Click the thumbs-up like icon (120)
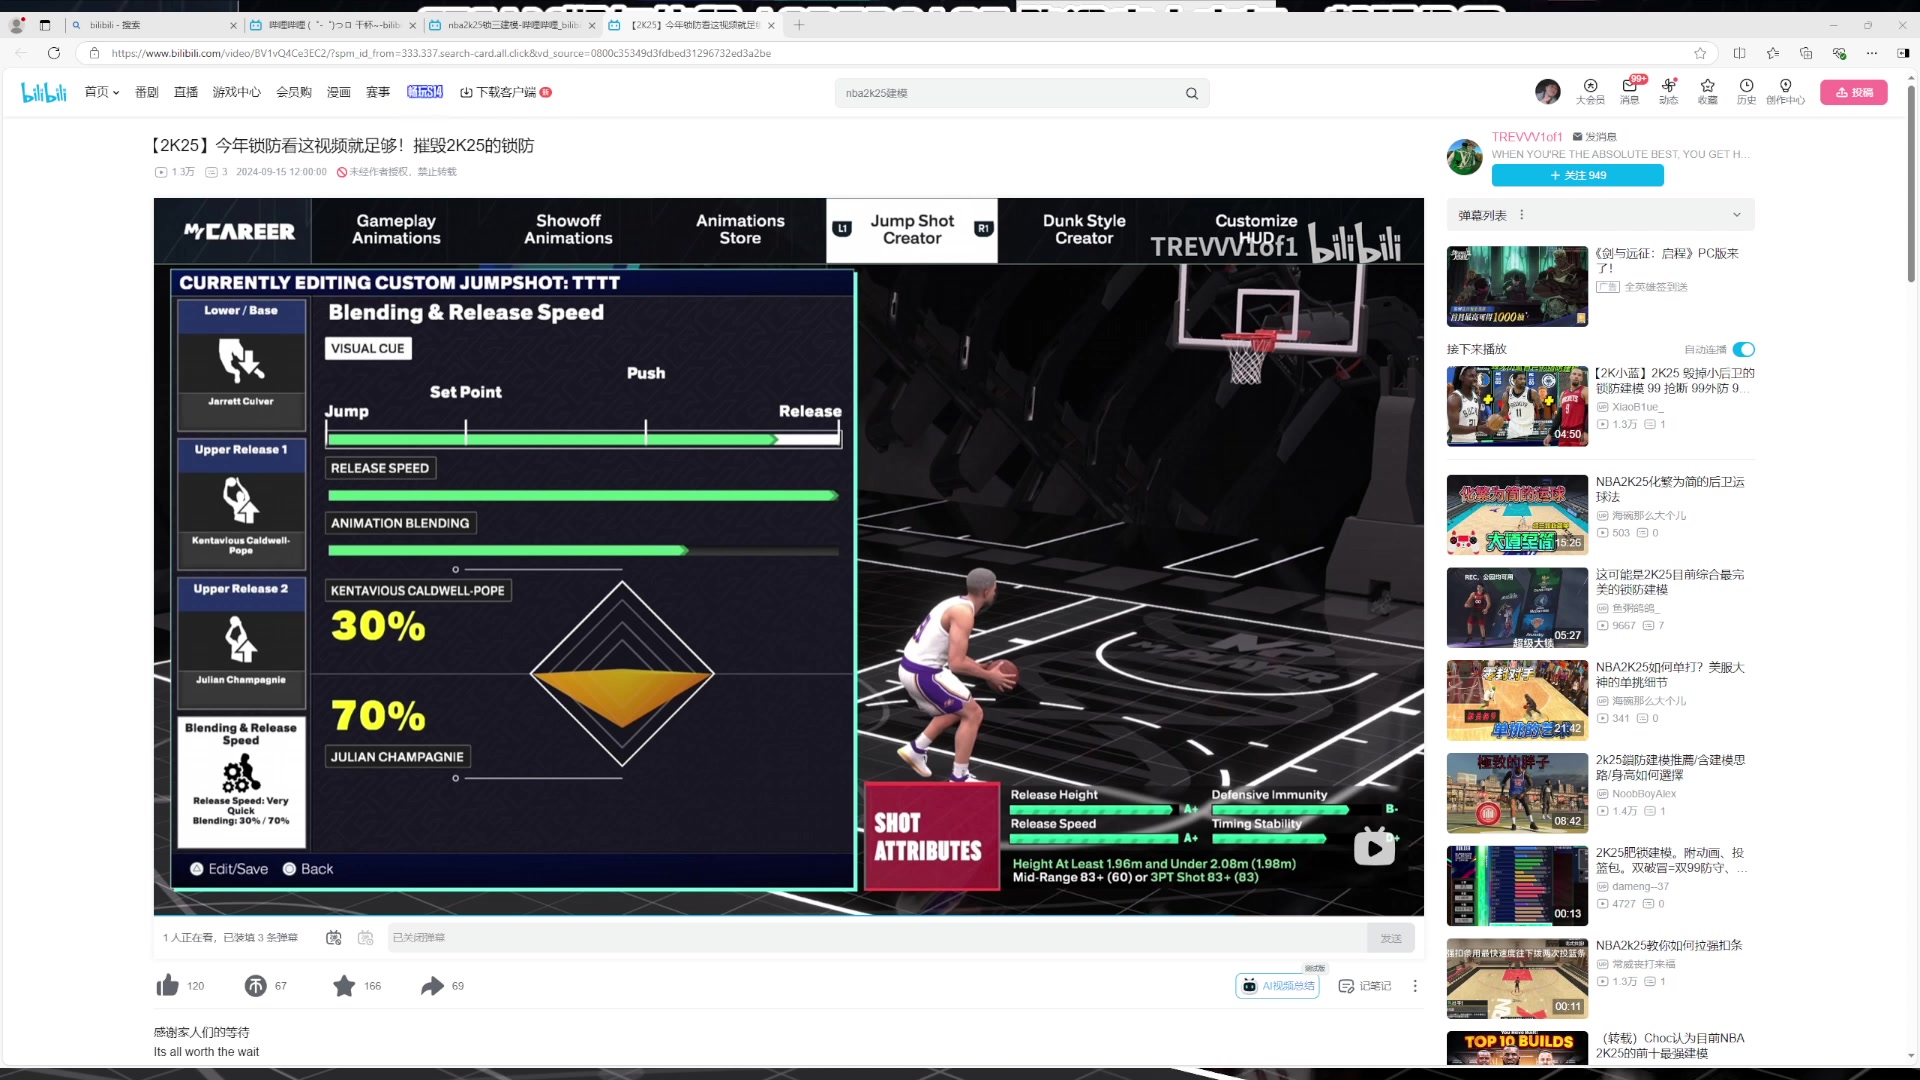This screenshot has width=1920, height=1080. (168, 986)
